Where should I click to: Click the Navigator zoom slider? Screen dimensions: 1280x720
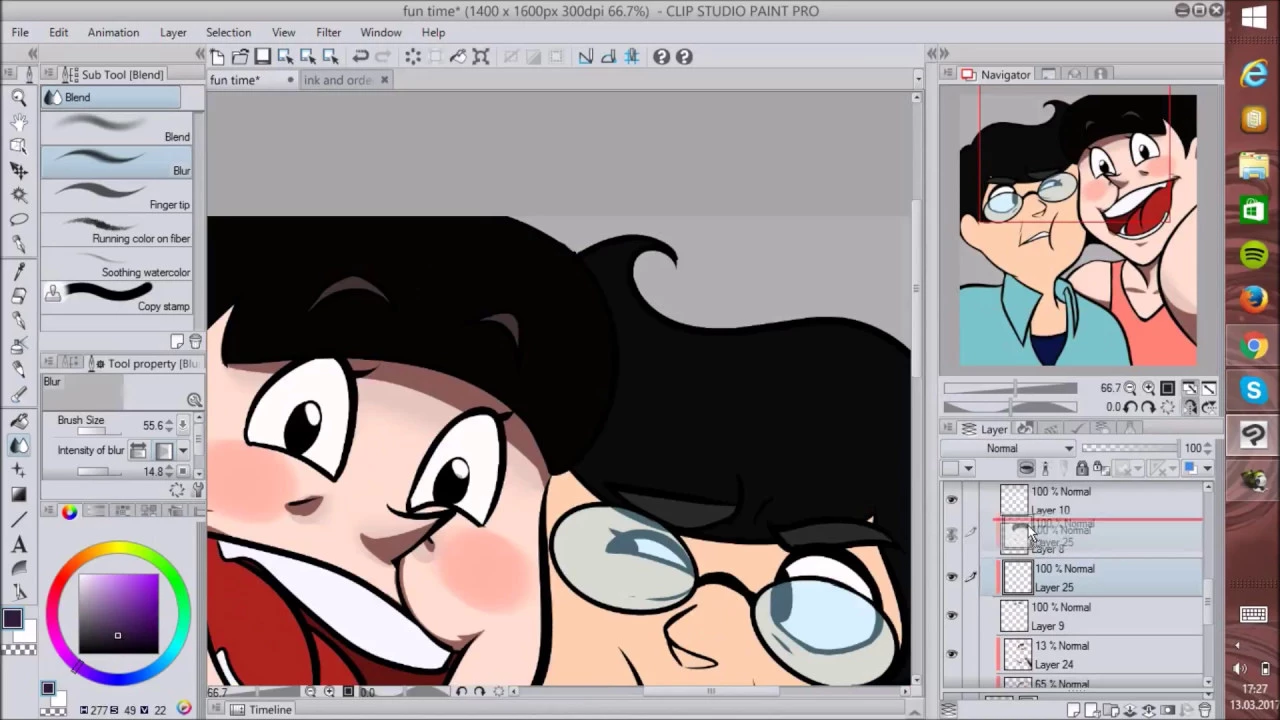[x=1010, y=388]
